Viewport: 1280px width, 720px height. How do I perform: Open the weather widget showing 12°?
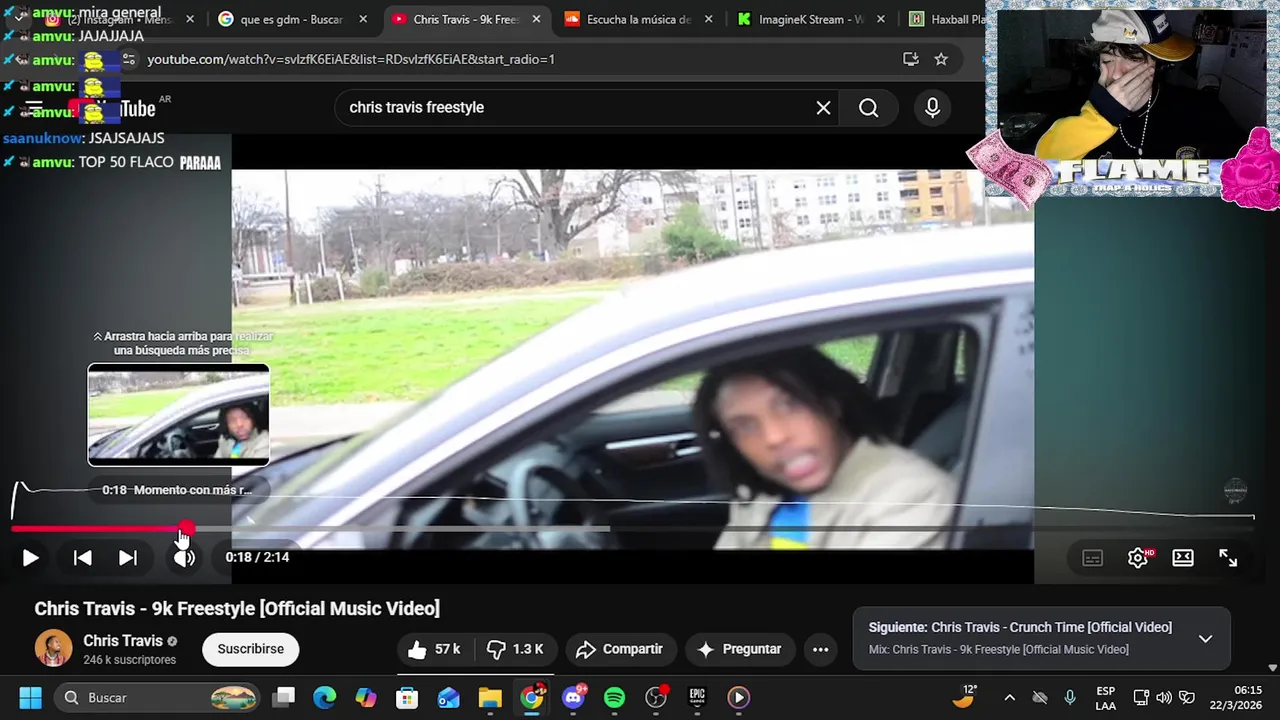click(965, 697)
